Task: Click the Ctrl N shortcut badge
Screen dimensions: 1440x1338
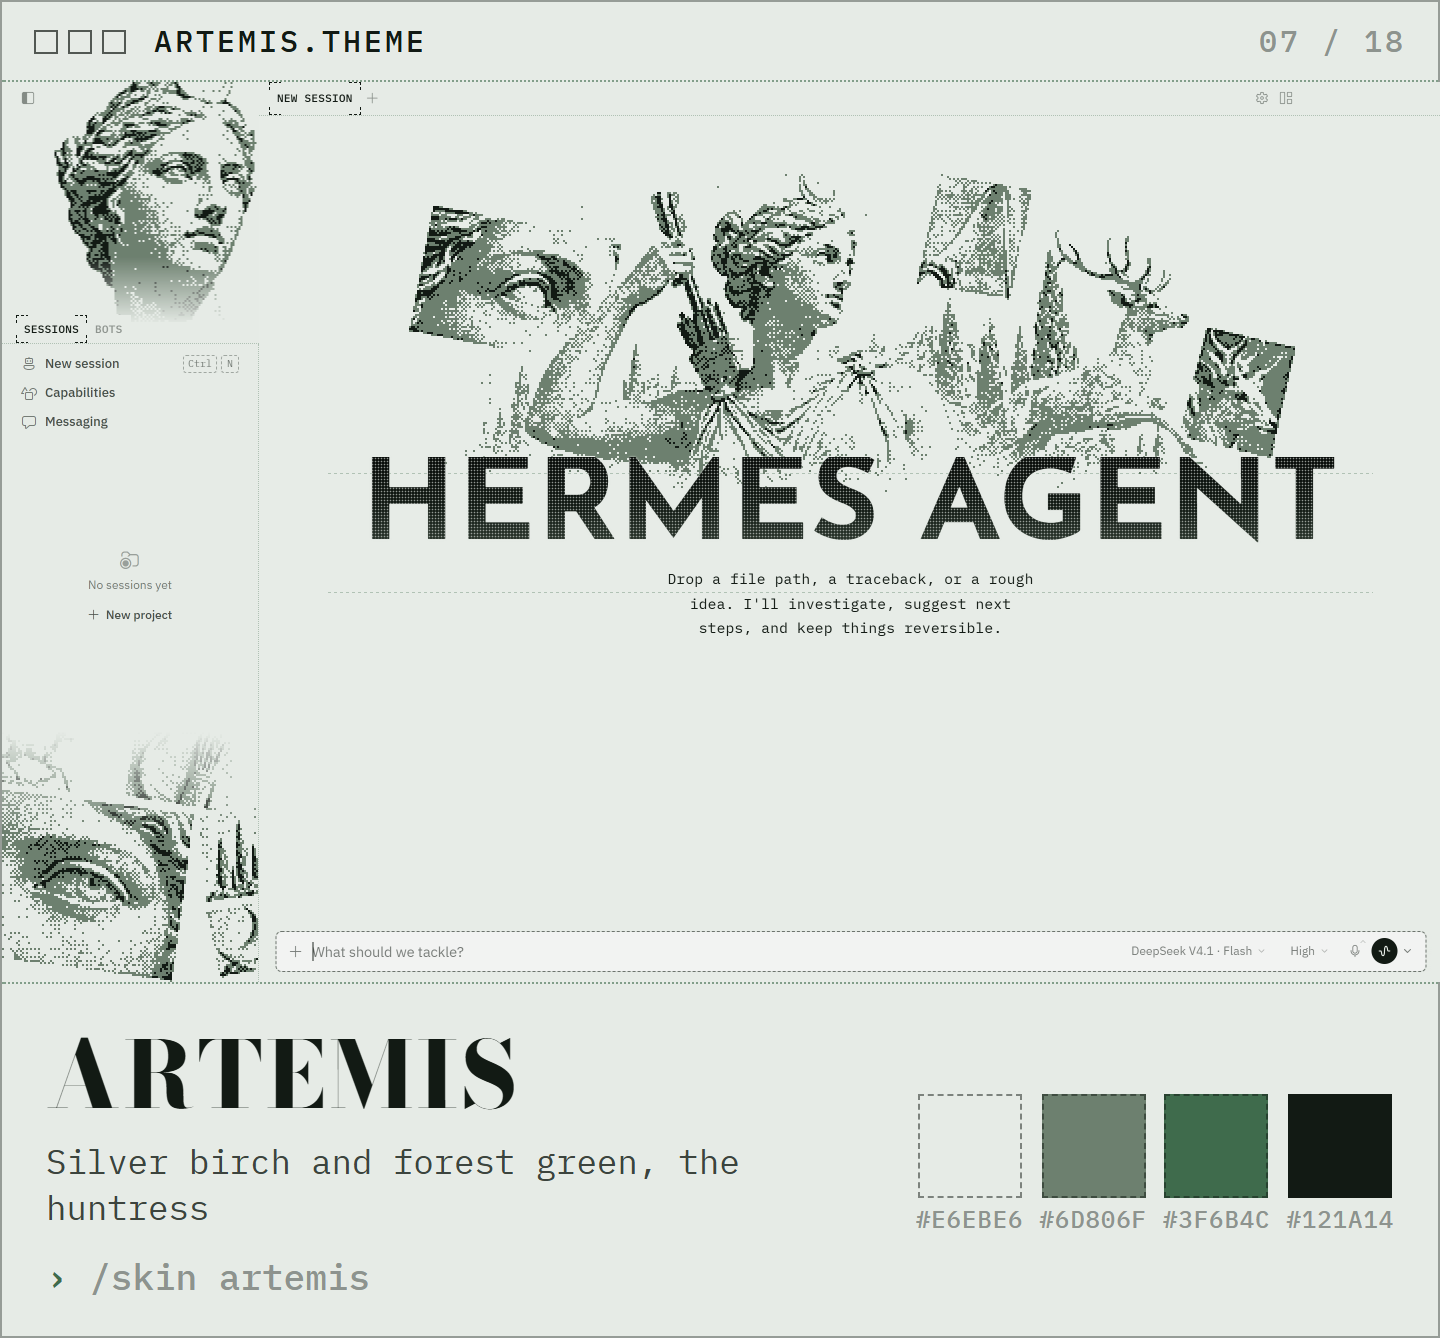Action: click(211, 364)
